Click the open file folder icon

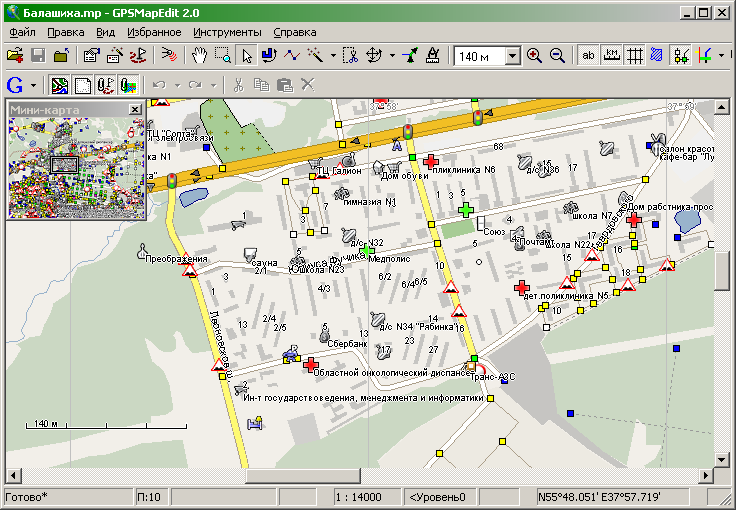pyautogui.click(x=15, y=56)
